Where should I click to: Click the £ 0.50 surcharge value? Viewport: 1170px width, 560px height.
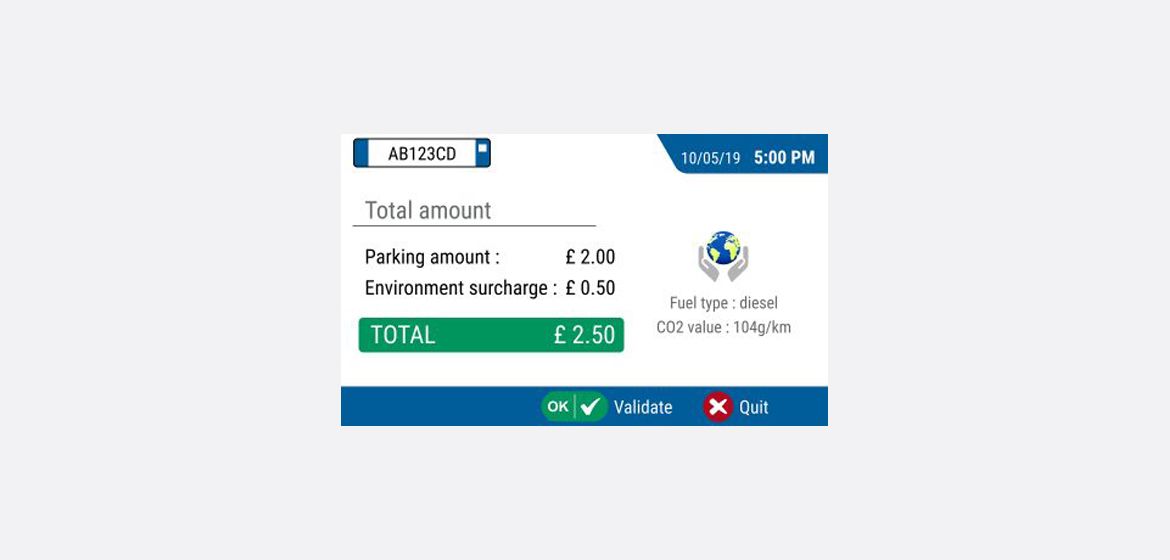click(590, 288)
